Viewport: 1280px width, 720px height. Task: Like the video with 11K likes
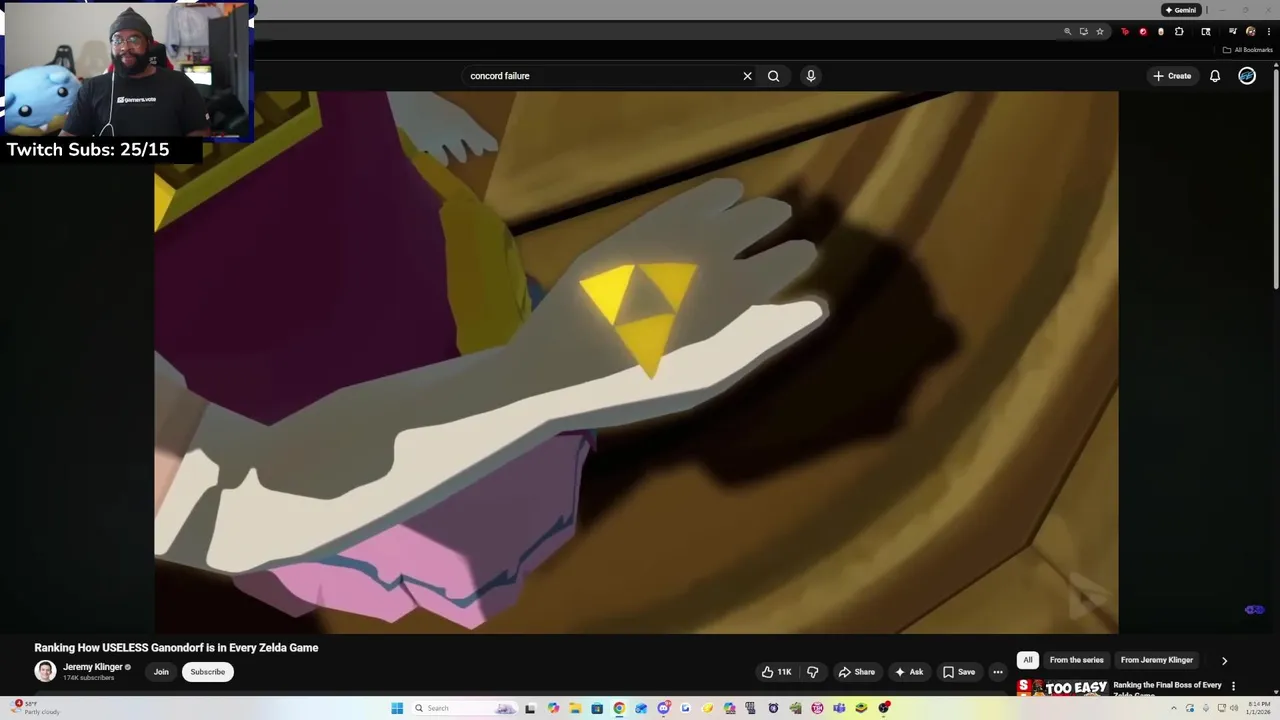click(776, 672)
